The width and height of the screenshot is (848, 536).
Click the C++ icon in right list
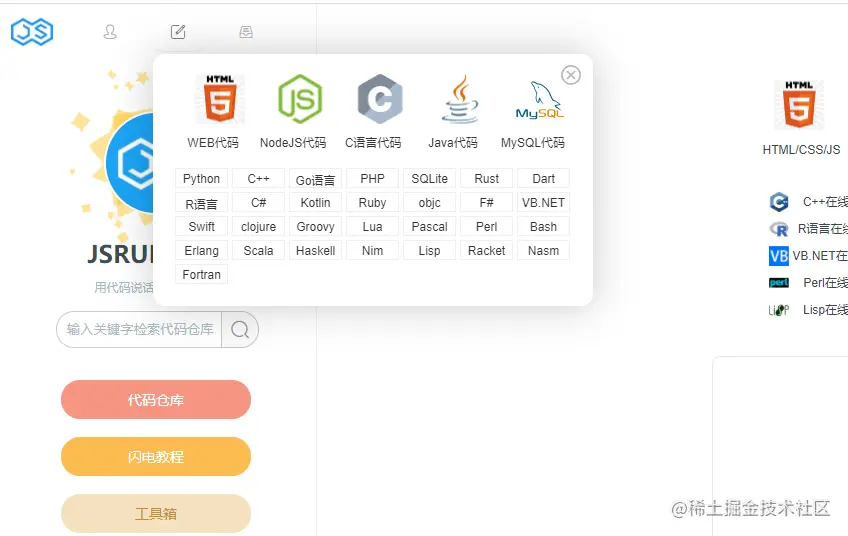click(x=779, y=202)
